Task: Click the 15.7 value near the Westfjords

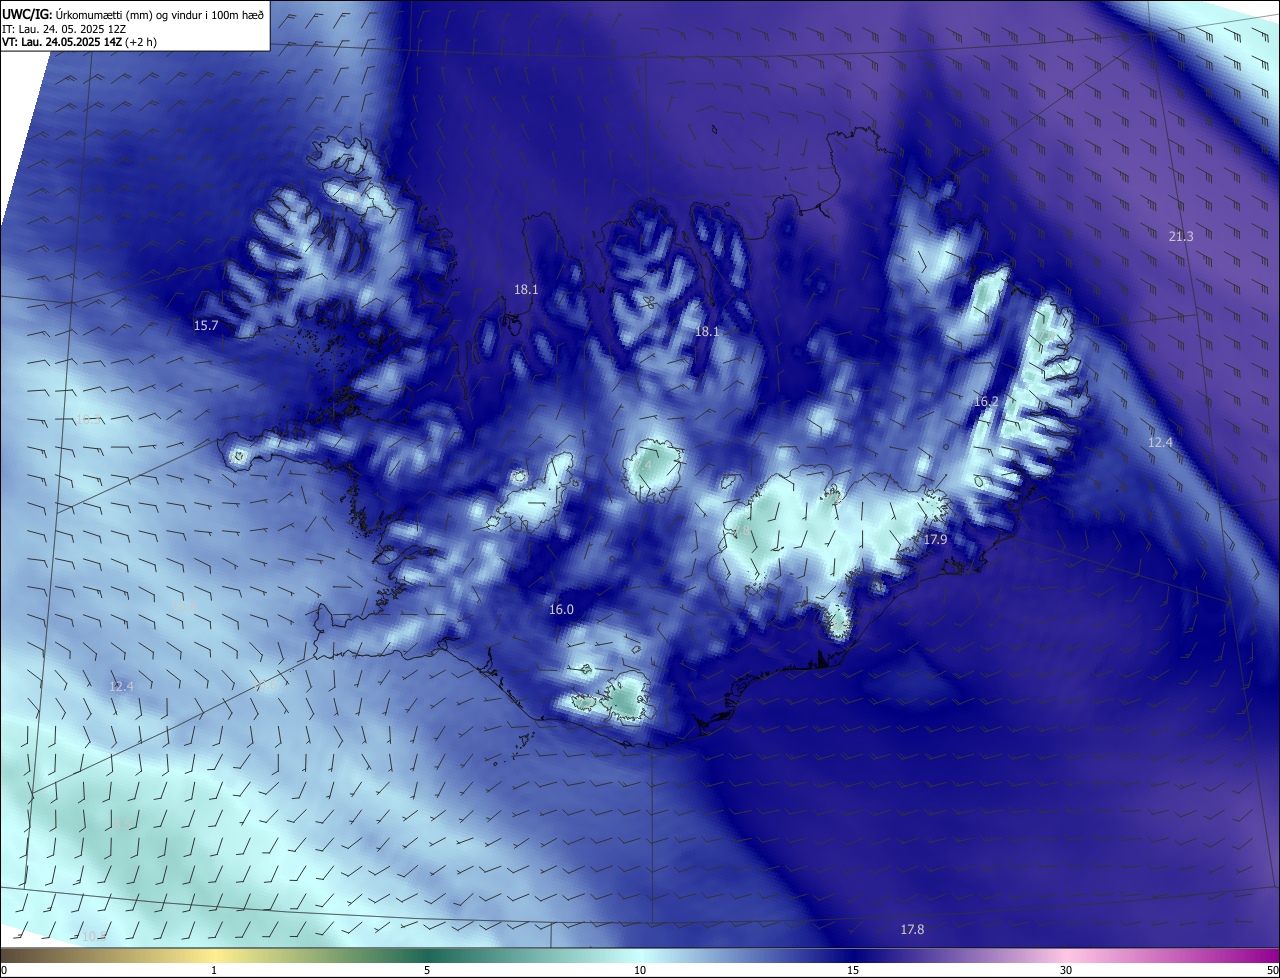Action: 206,326
